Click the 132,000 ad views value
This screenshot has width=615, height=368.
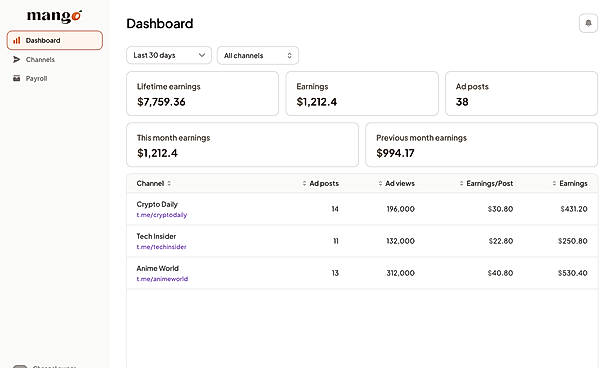(400, 241)
